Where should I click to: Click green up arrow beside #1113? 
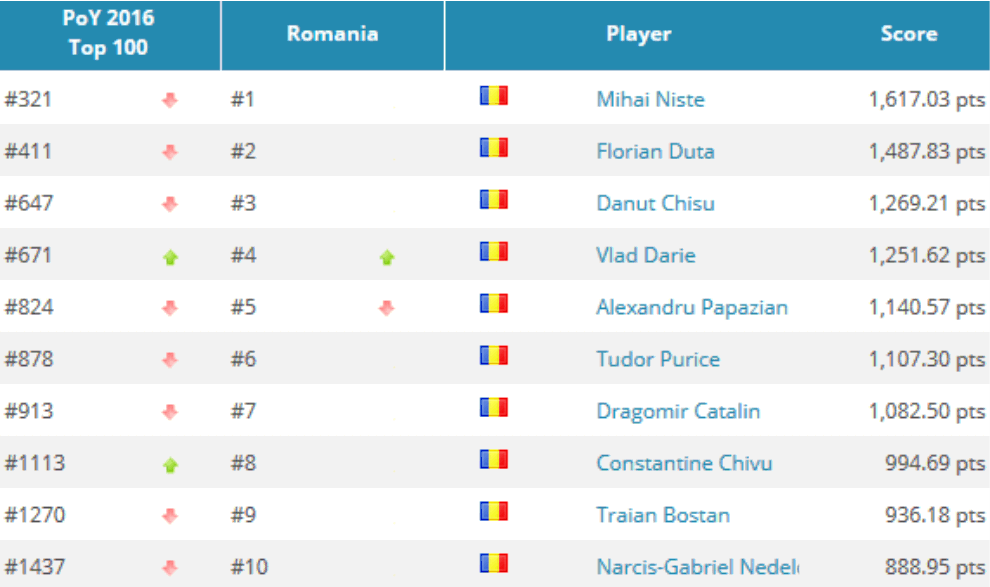(x=170, y=465)
